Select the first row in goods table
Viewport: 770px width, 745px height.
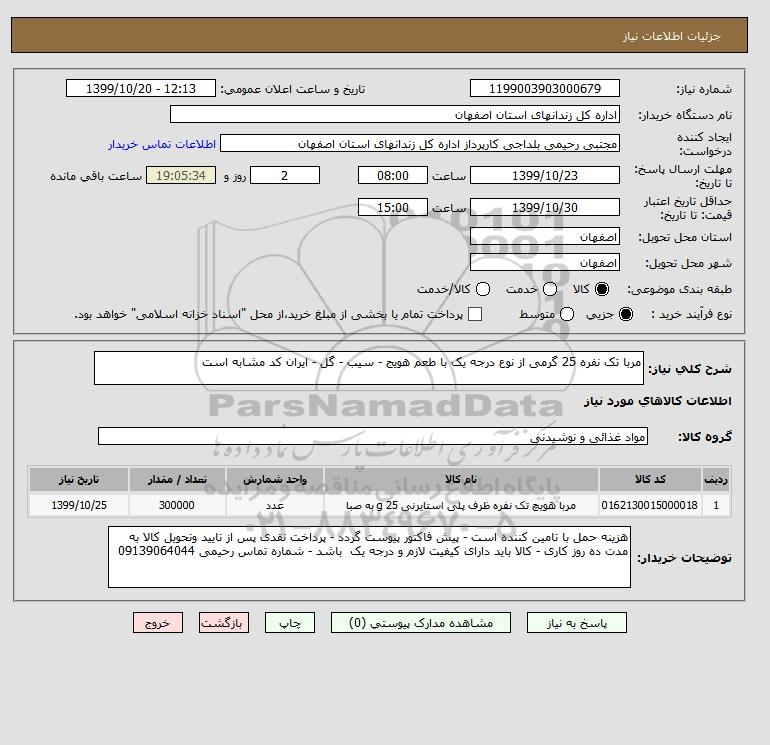(x=379, y=505)
